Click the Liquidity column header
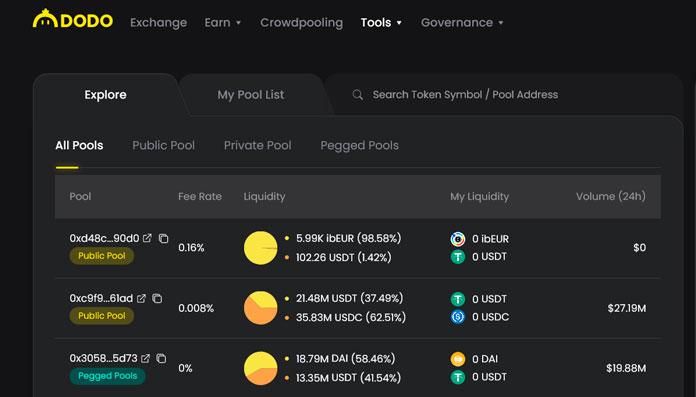Image resolution: width=696 pixels, height=397 pixels. (265, 197)
